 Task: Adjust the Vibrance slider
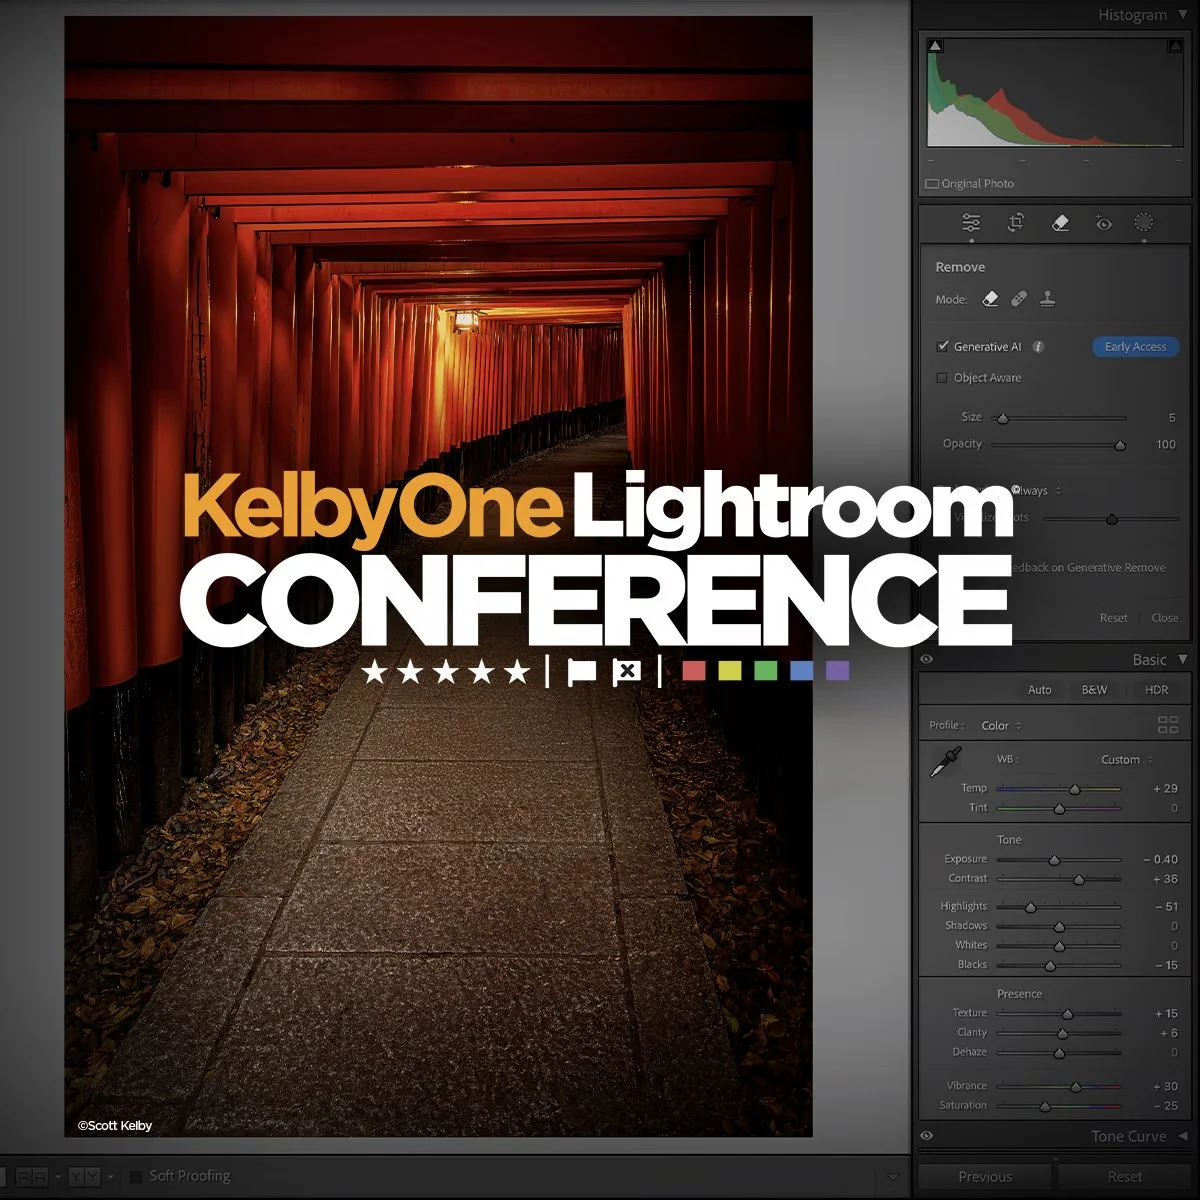1059,1086
